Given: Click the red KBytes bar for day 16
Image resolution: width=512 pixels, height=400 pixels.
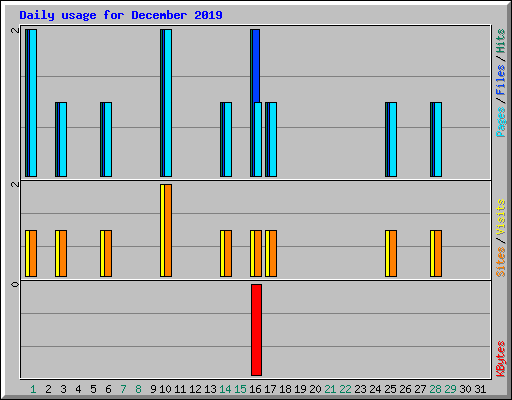Looking at the screenshot, I should click(256, 330).
